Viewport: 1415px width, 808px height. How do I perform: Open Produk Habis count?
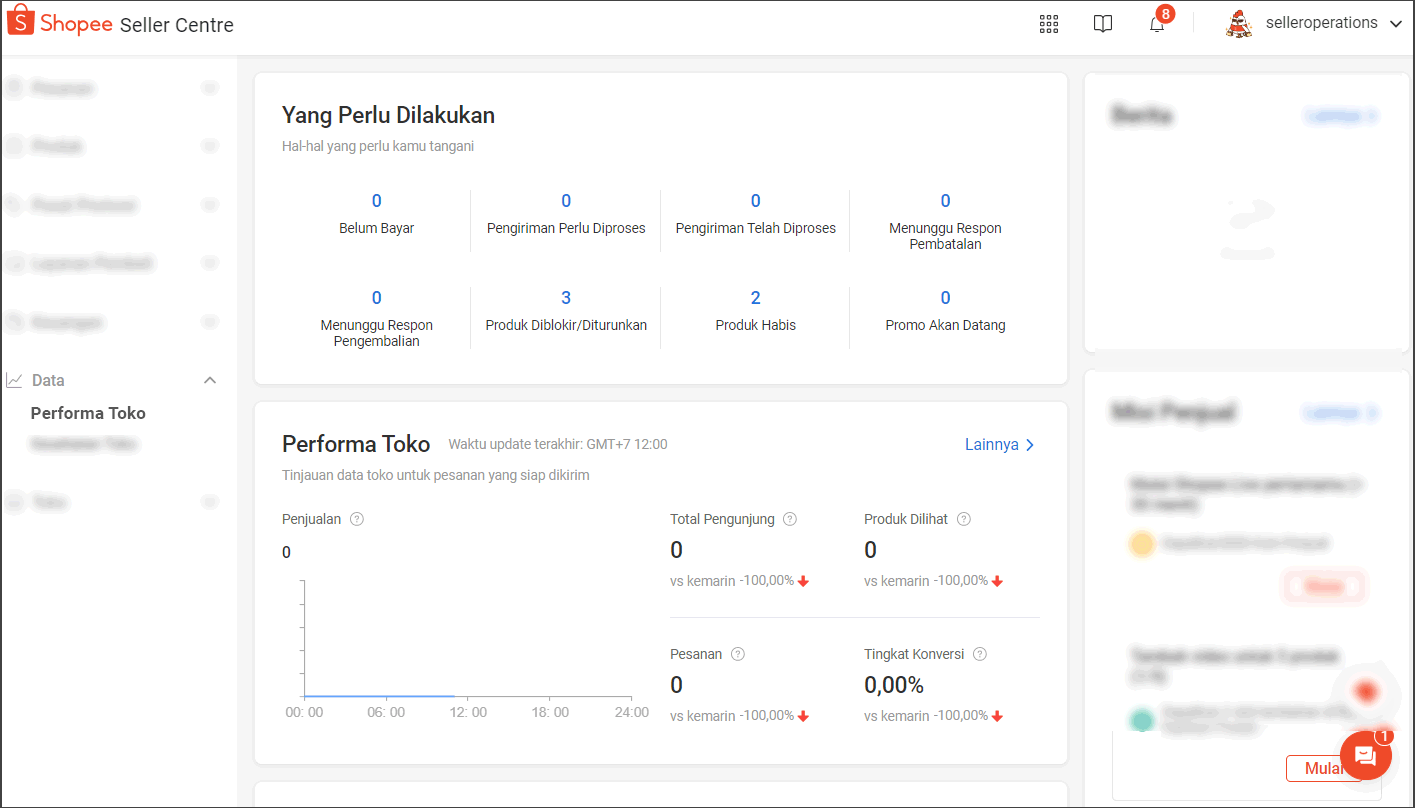click(x=755, y=298)
